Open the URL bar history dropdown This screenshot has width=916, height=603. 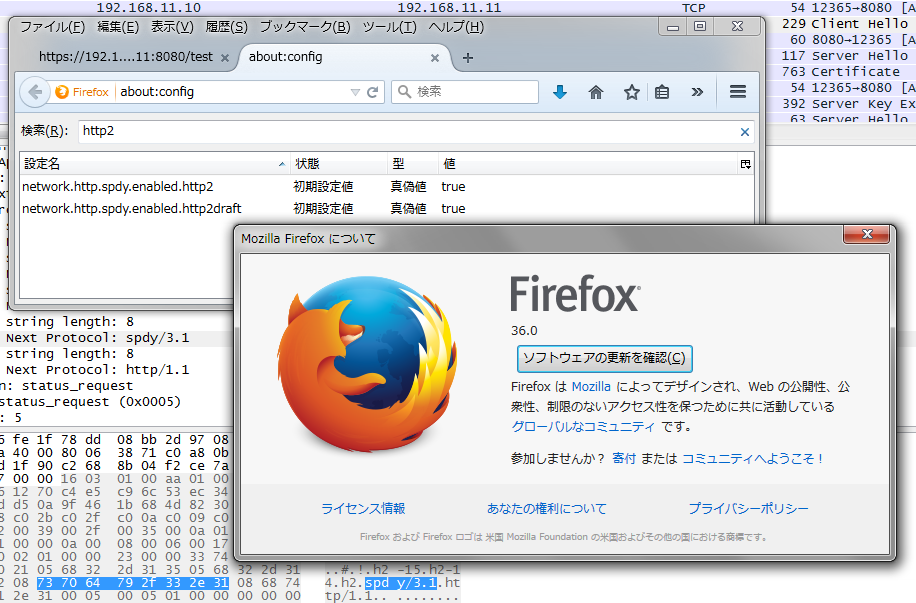[355, 92]
